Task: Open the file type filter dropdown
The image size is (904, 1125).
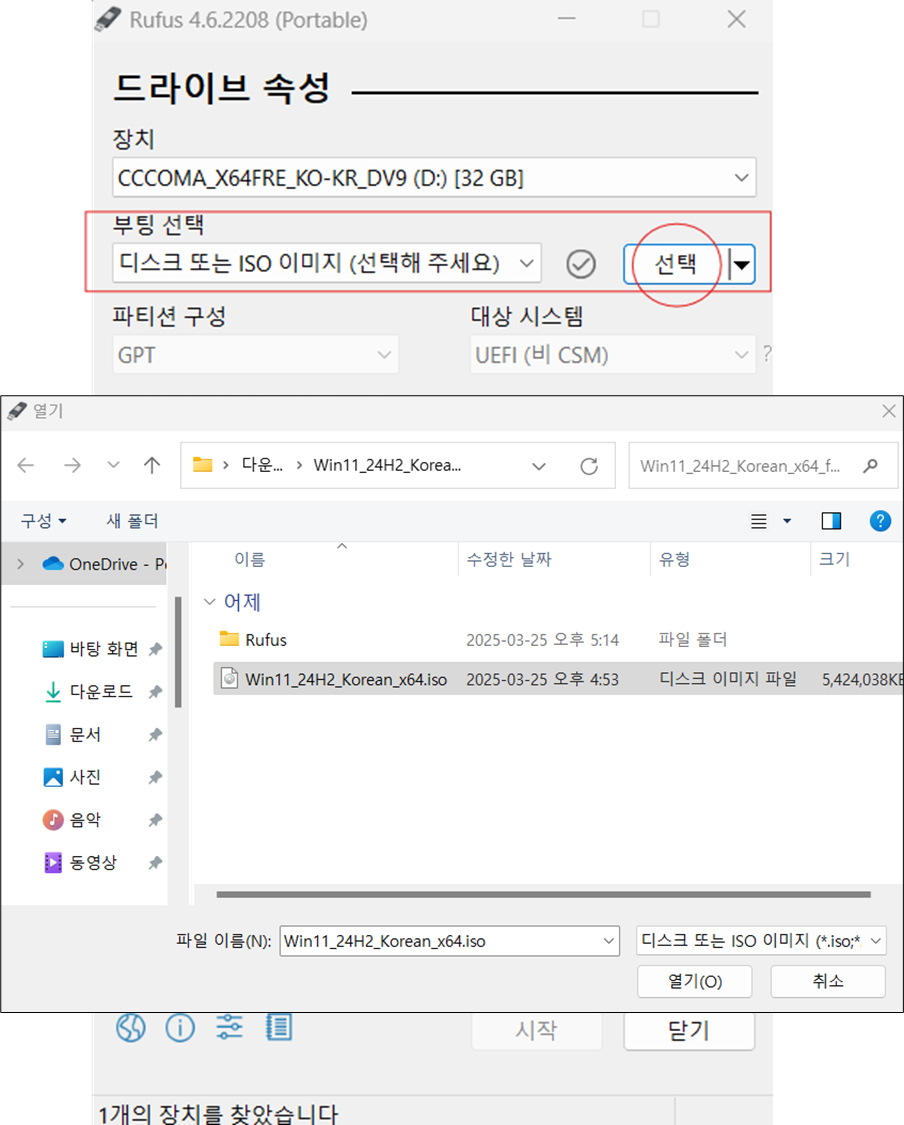Action: click(x=761, y=941)
